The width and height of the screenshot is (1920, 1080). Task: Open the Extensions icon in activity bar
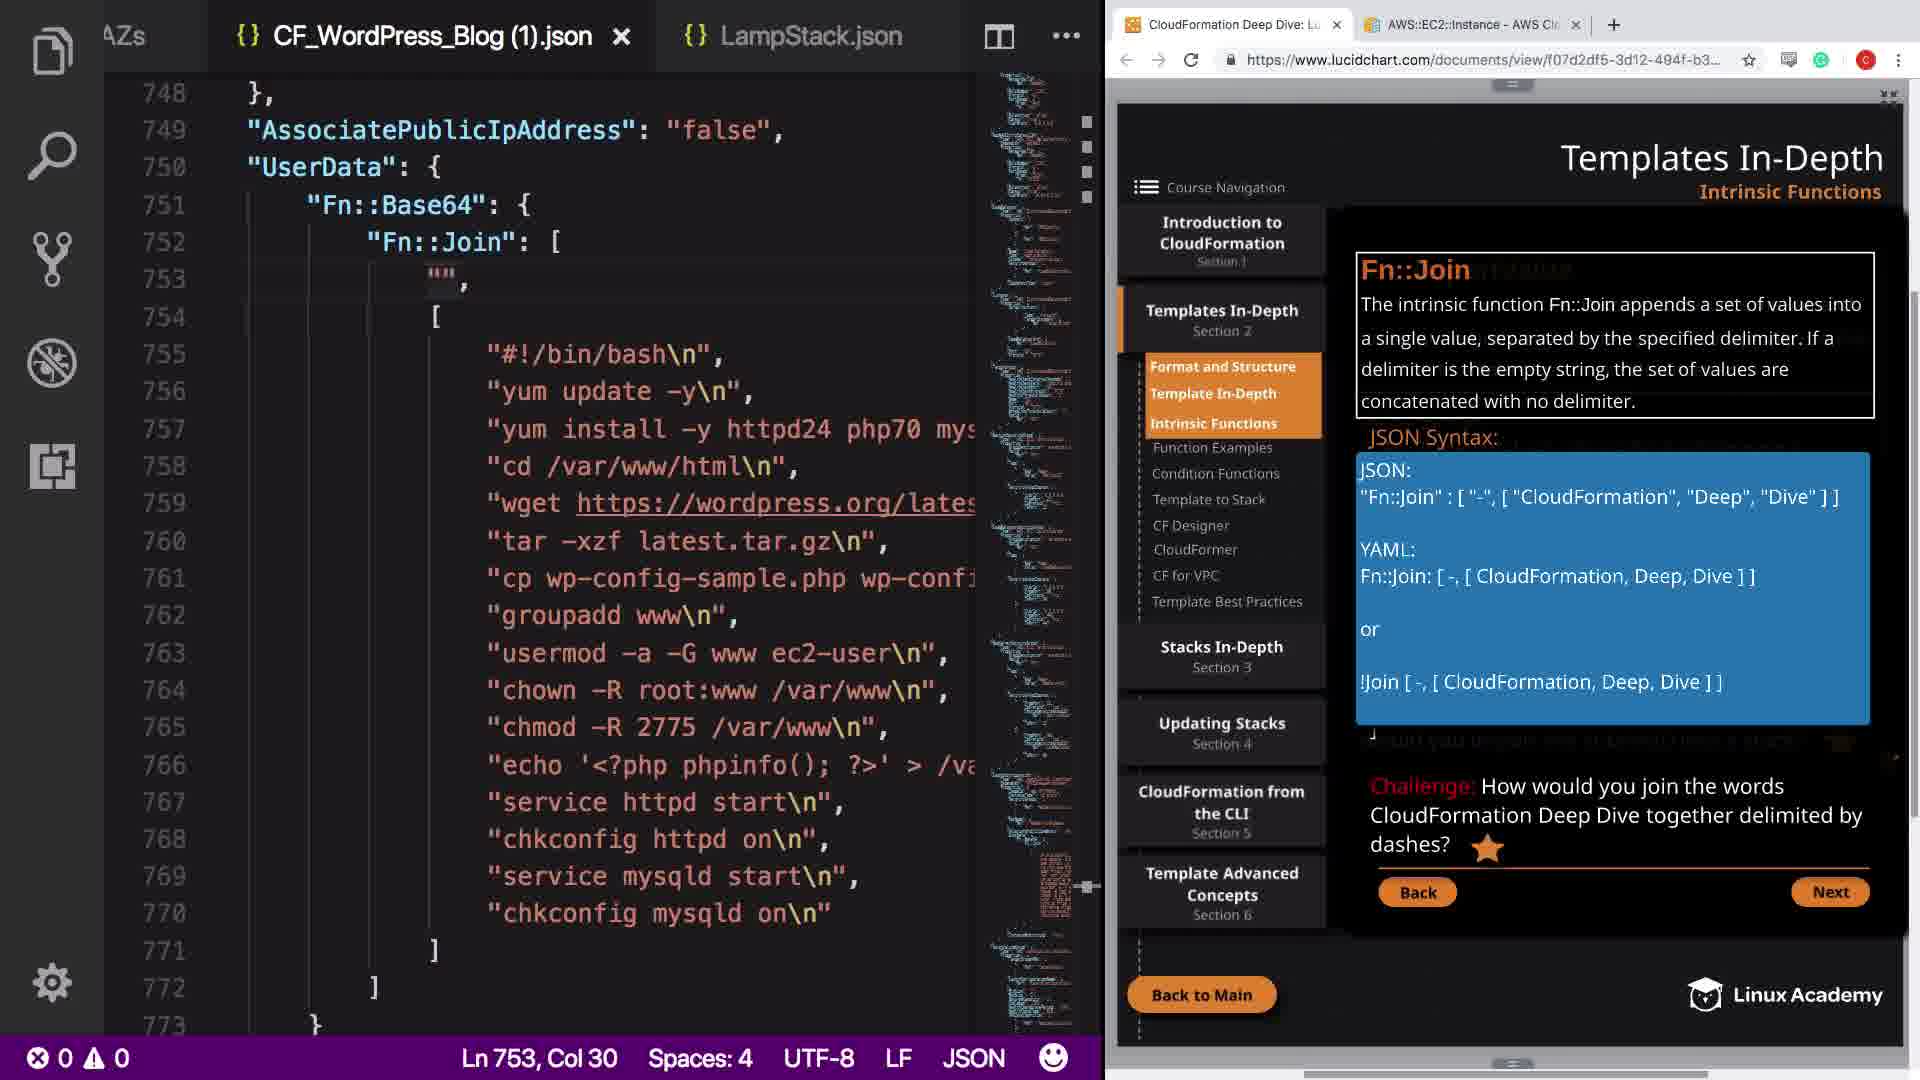pos(52,466)
